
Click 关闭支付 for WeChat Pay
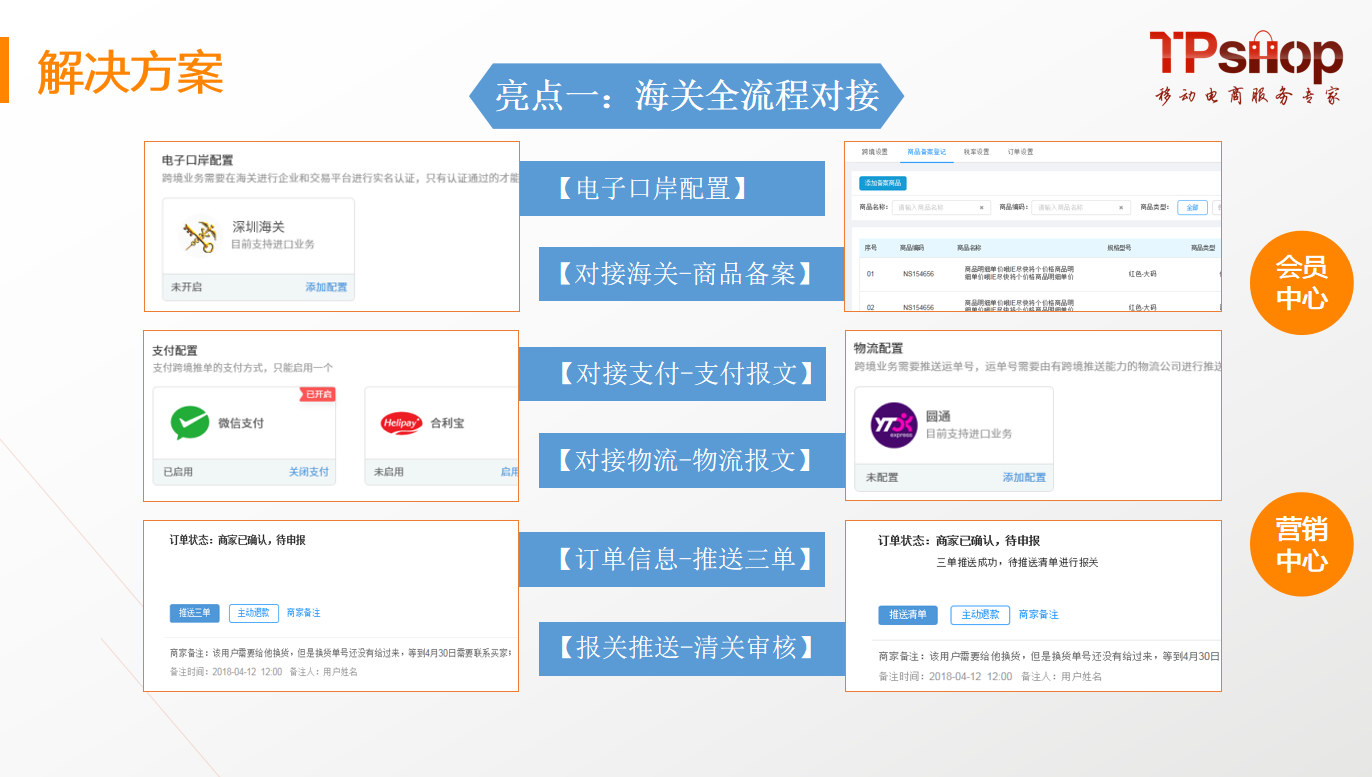pyautogui.click(x=308, y=472)
